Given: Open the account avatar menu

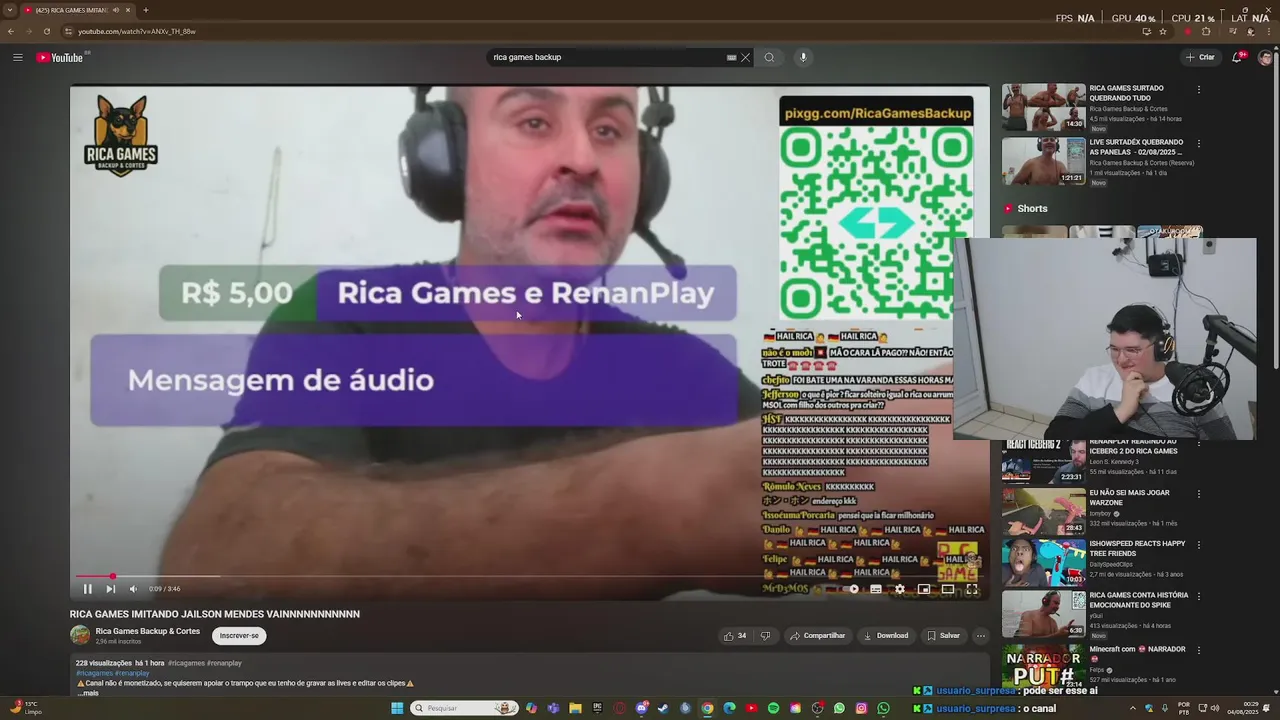Looking at the screenshot, I should 1265,57.
